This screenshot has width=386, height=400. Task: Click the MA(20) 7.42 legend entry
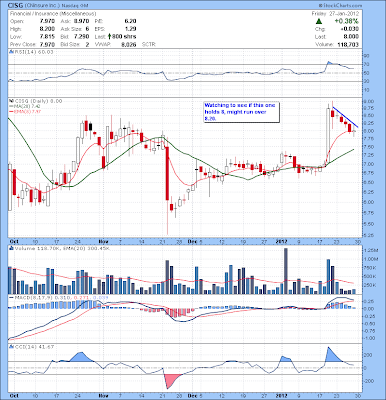point(24,106)
